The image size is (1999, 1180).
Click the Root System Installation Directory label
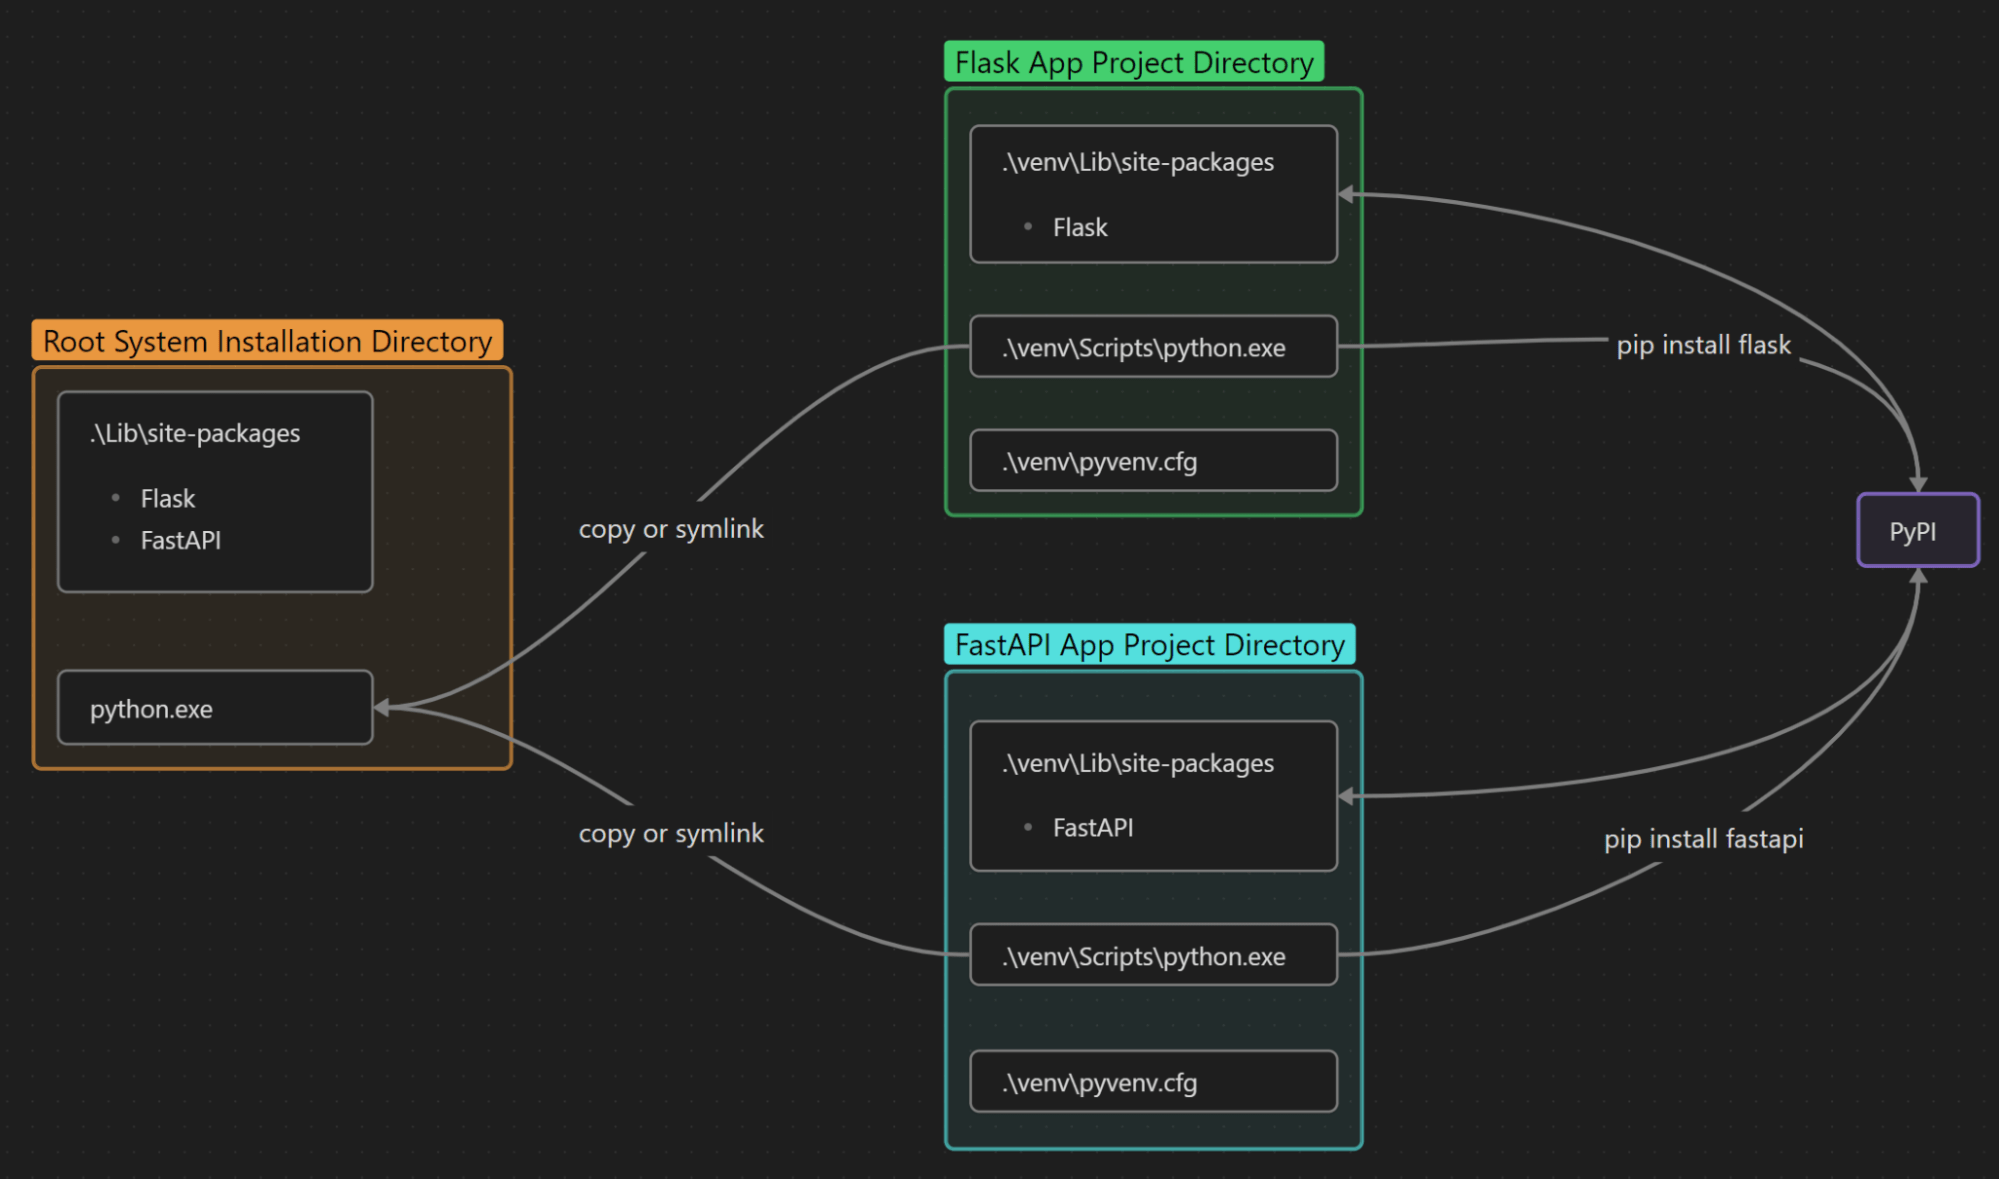tap(267, 341)
